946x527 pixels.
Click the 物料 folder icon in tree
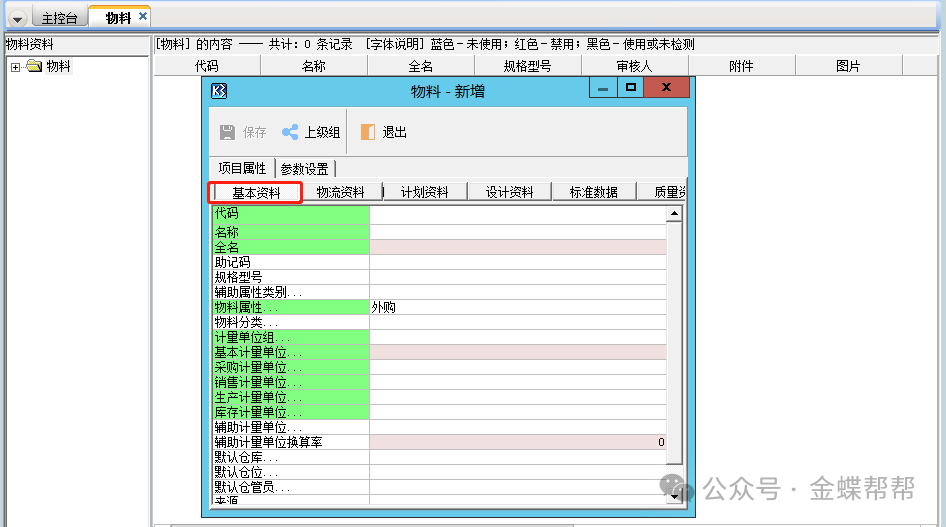(x=34, y=67)
